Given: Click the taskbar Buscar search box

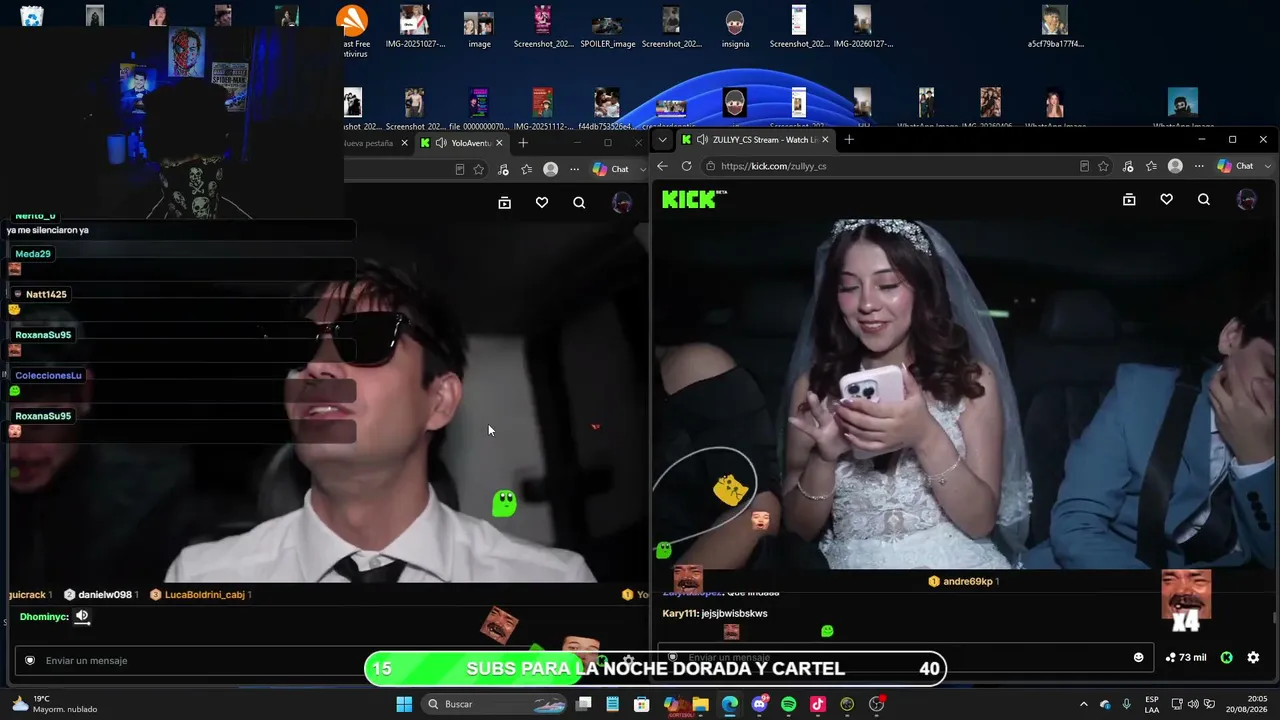Looking at the screenshot, I should point(494,704).
